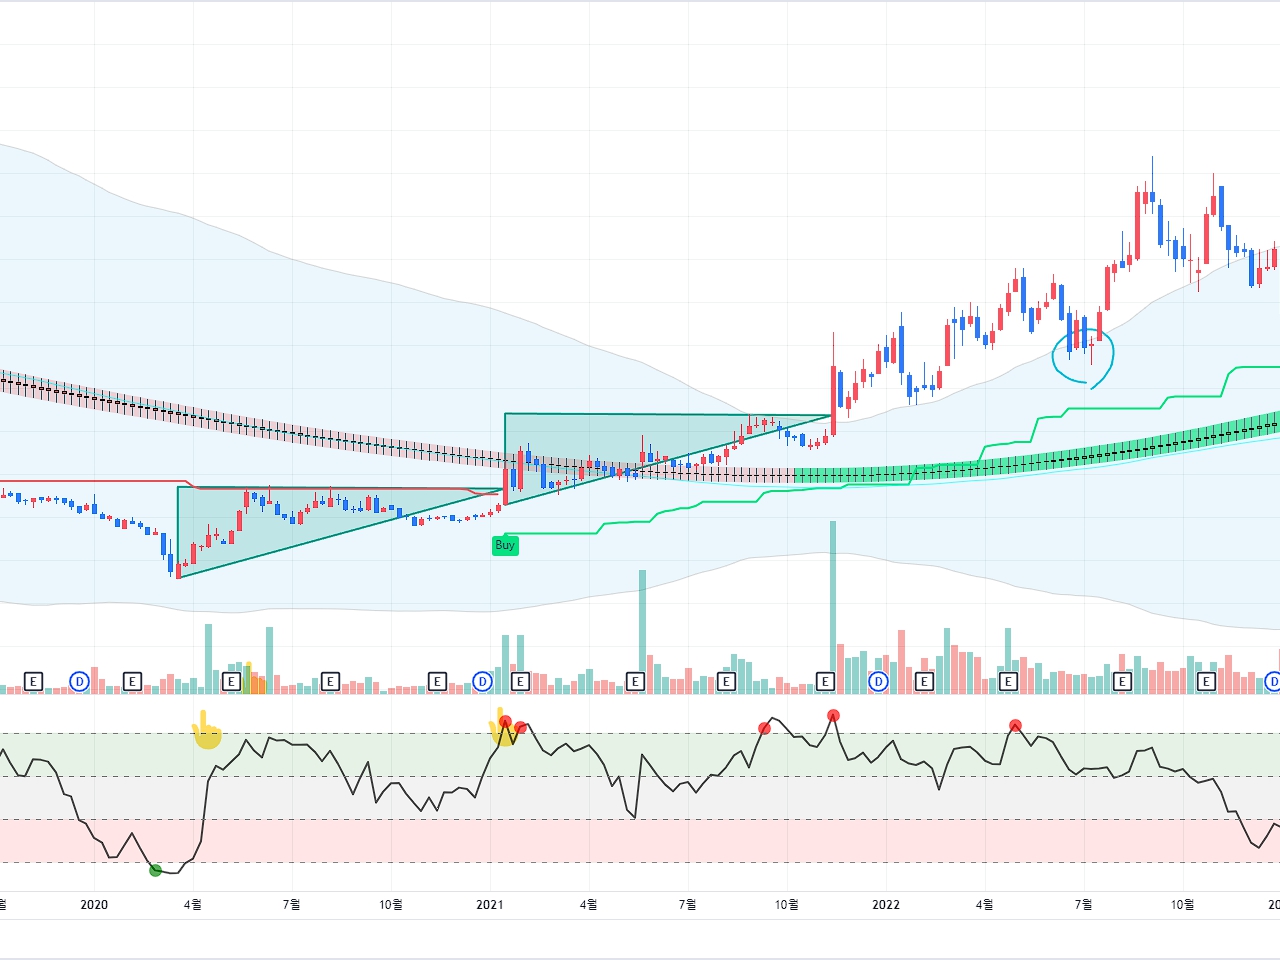Open the earnings E marker for February 2021

(520, 682)
